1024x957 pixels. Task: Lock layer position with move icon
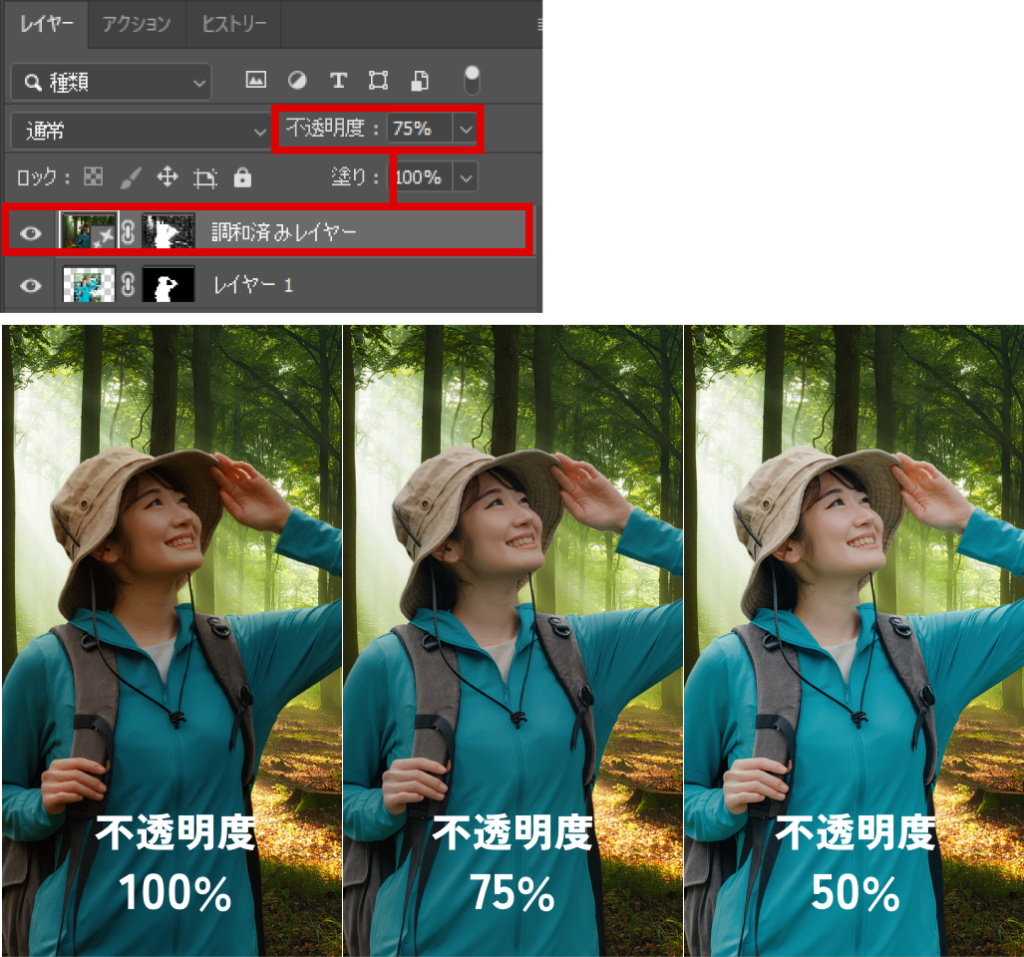[x=167, y=178]
